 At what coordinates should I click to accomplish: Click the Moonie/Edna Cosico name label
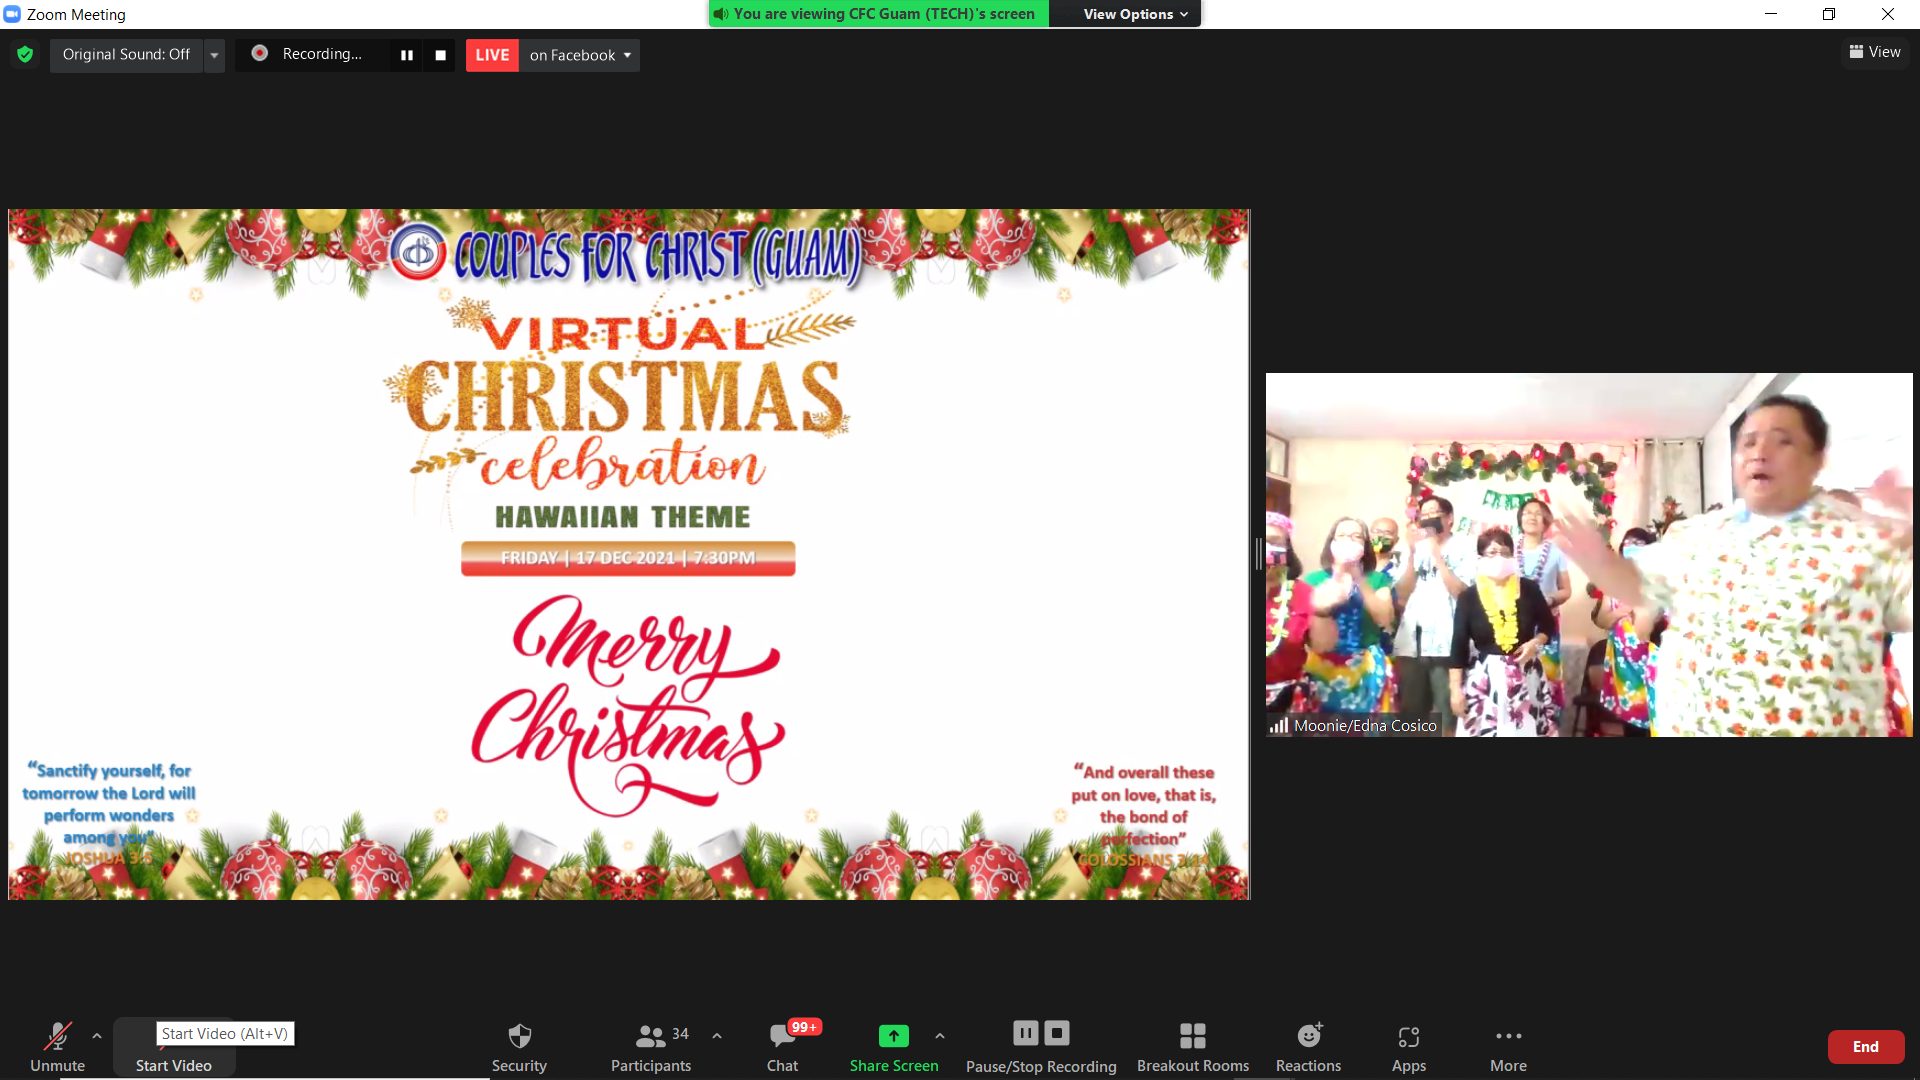click(x=1365, y=726)
